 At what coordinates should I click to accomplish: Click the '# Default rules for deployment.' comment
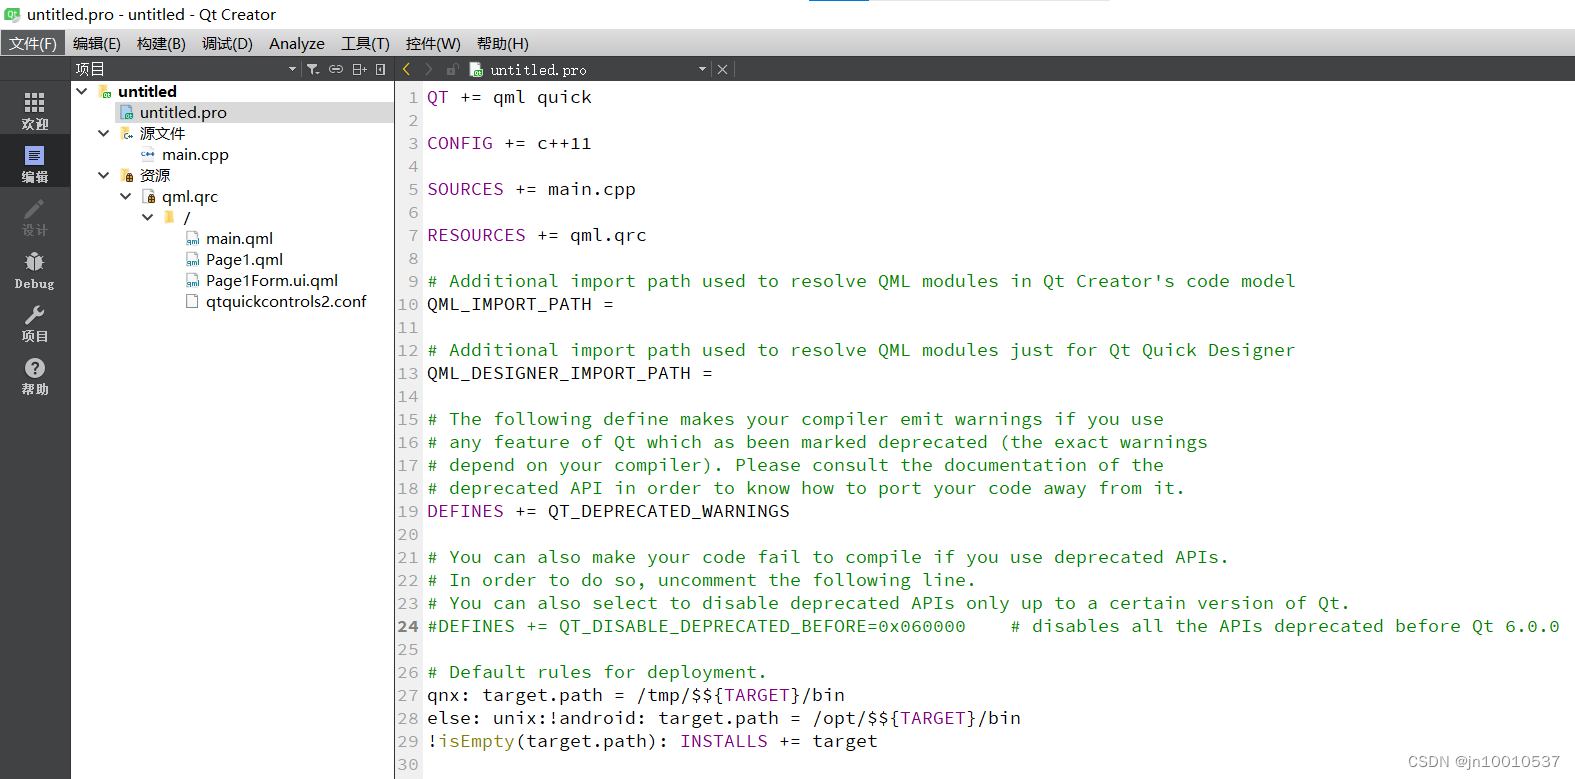click(x=597, y=672)
